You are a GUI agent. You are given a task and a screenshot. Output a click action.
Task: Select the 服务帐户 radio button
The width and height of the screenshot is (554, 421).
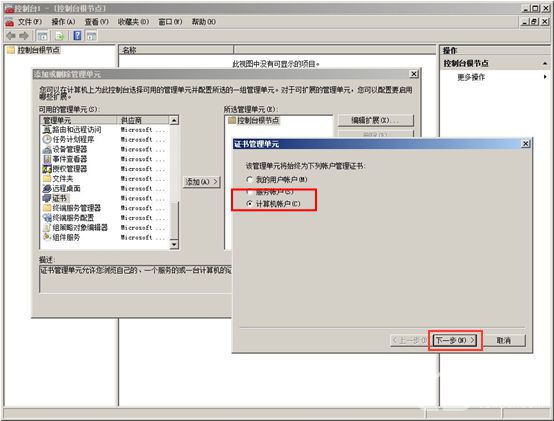pos(249,192)
